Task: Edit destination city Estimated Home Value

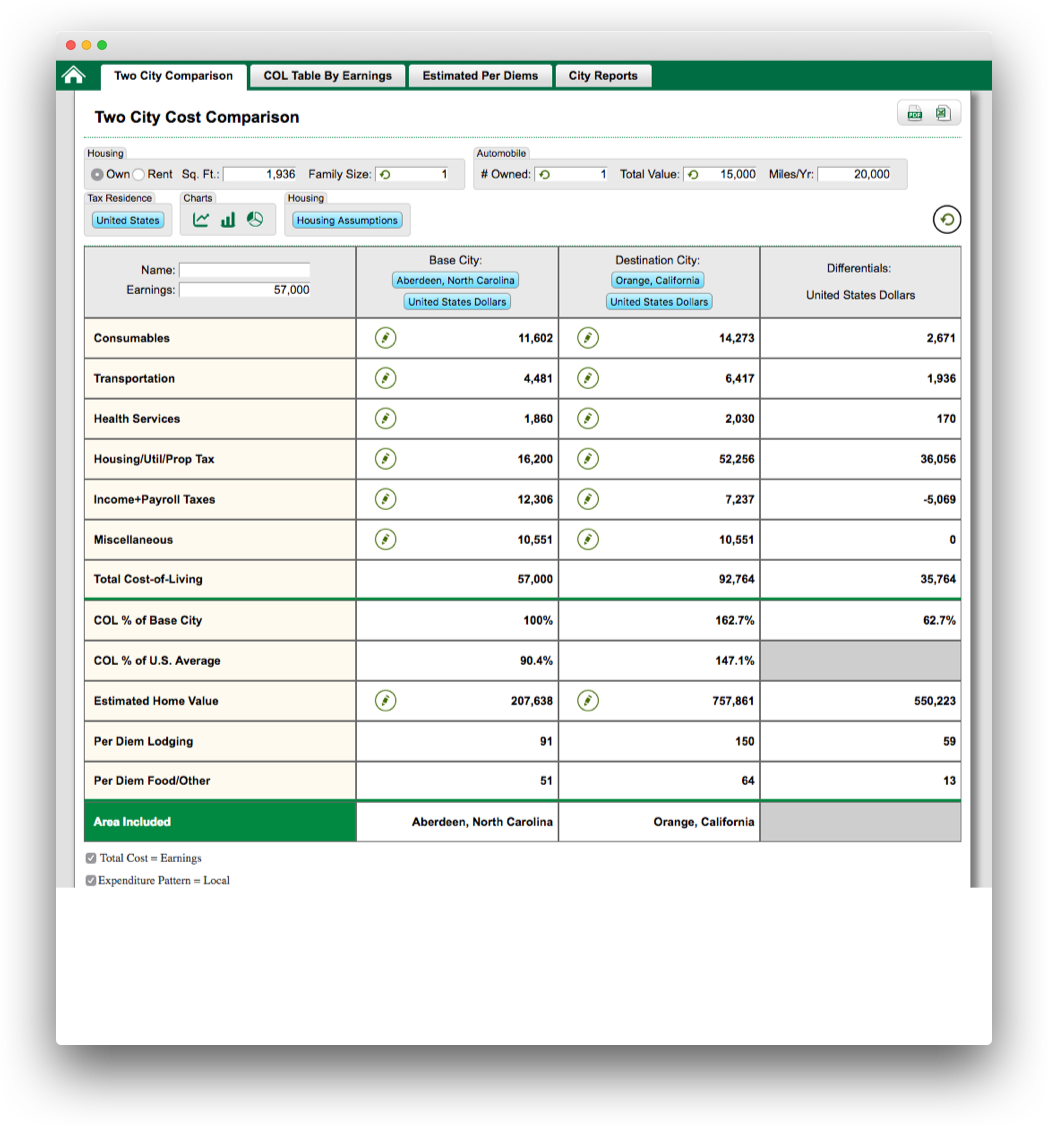Action: click(588, 700)
